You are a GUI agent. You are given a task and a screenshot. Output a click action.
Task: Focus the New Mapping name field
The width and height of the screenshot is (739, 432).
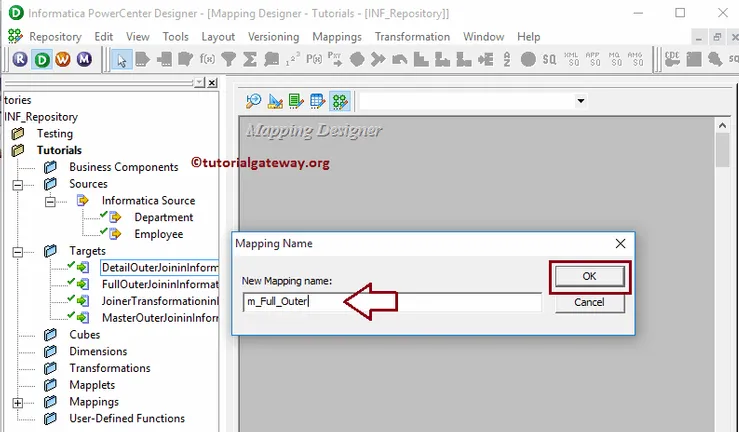tap(392, 302)
